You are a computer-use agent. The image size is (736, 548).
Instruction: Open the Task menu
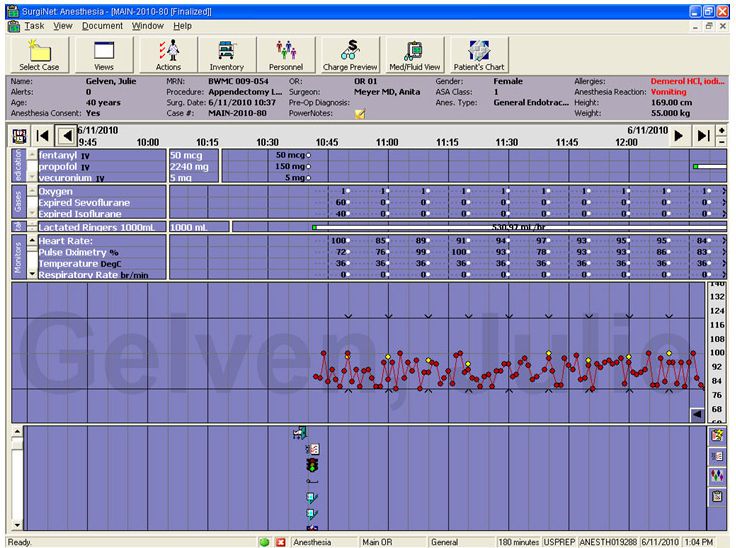tap(34, 26)
